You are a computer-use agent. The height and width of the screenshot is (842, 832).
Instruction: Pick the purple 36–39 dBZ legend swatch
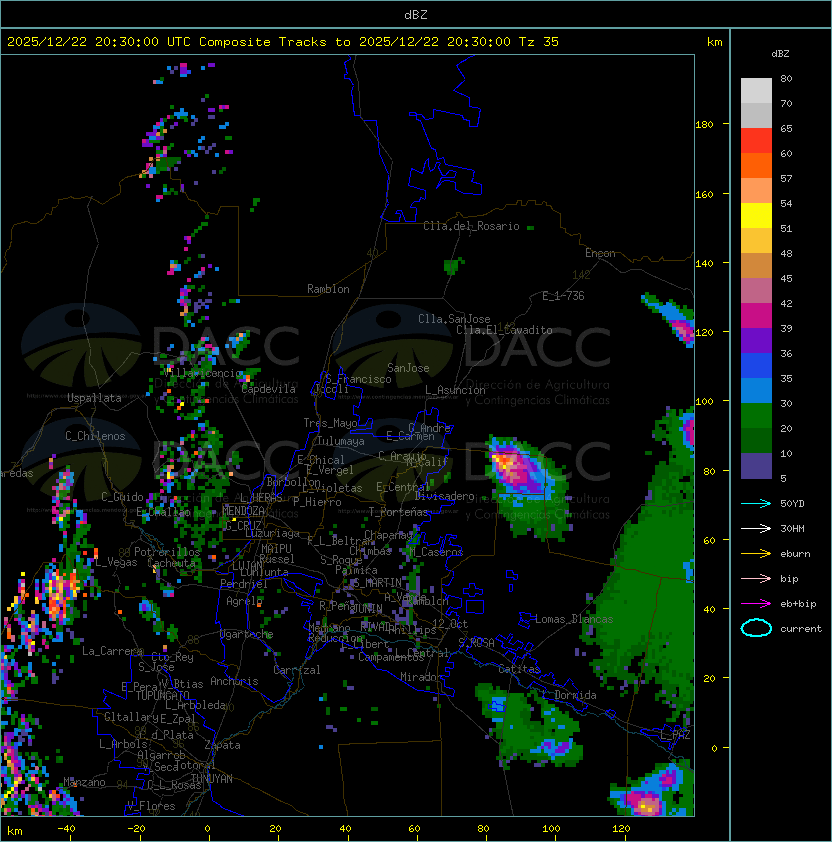click(756, 340)
